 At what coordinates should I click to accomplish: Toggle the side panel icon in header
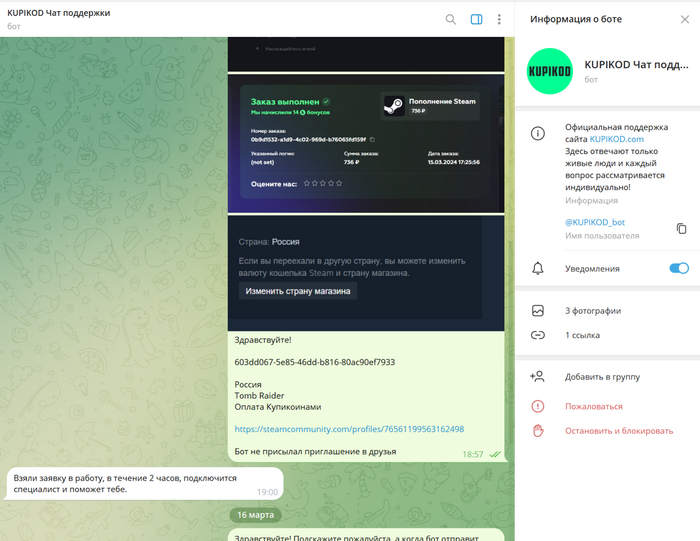(x=476, y=19)
